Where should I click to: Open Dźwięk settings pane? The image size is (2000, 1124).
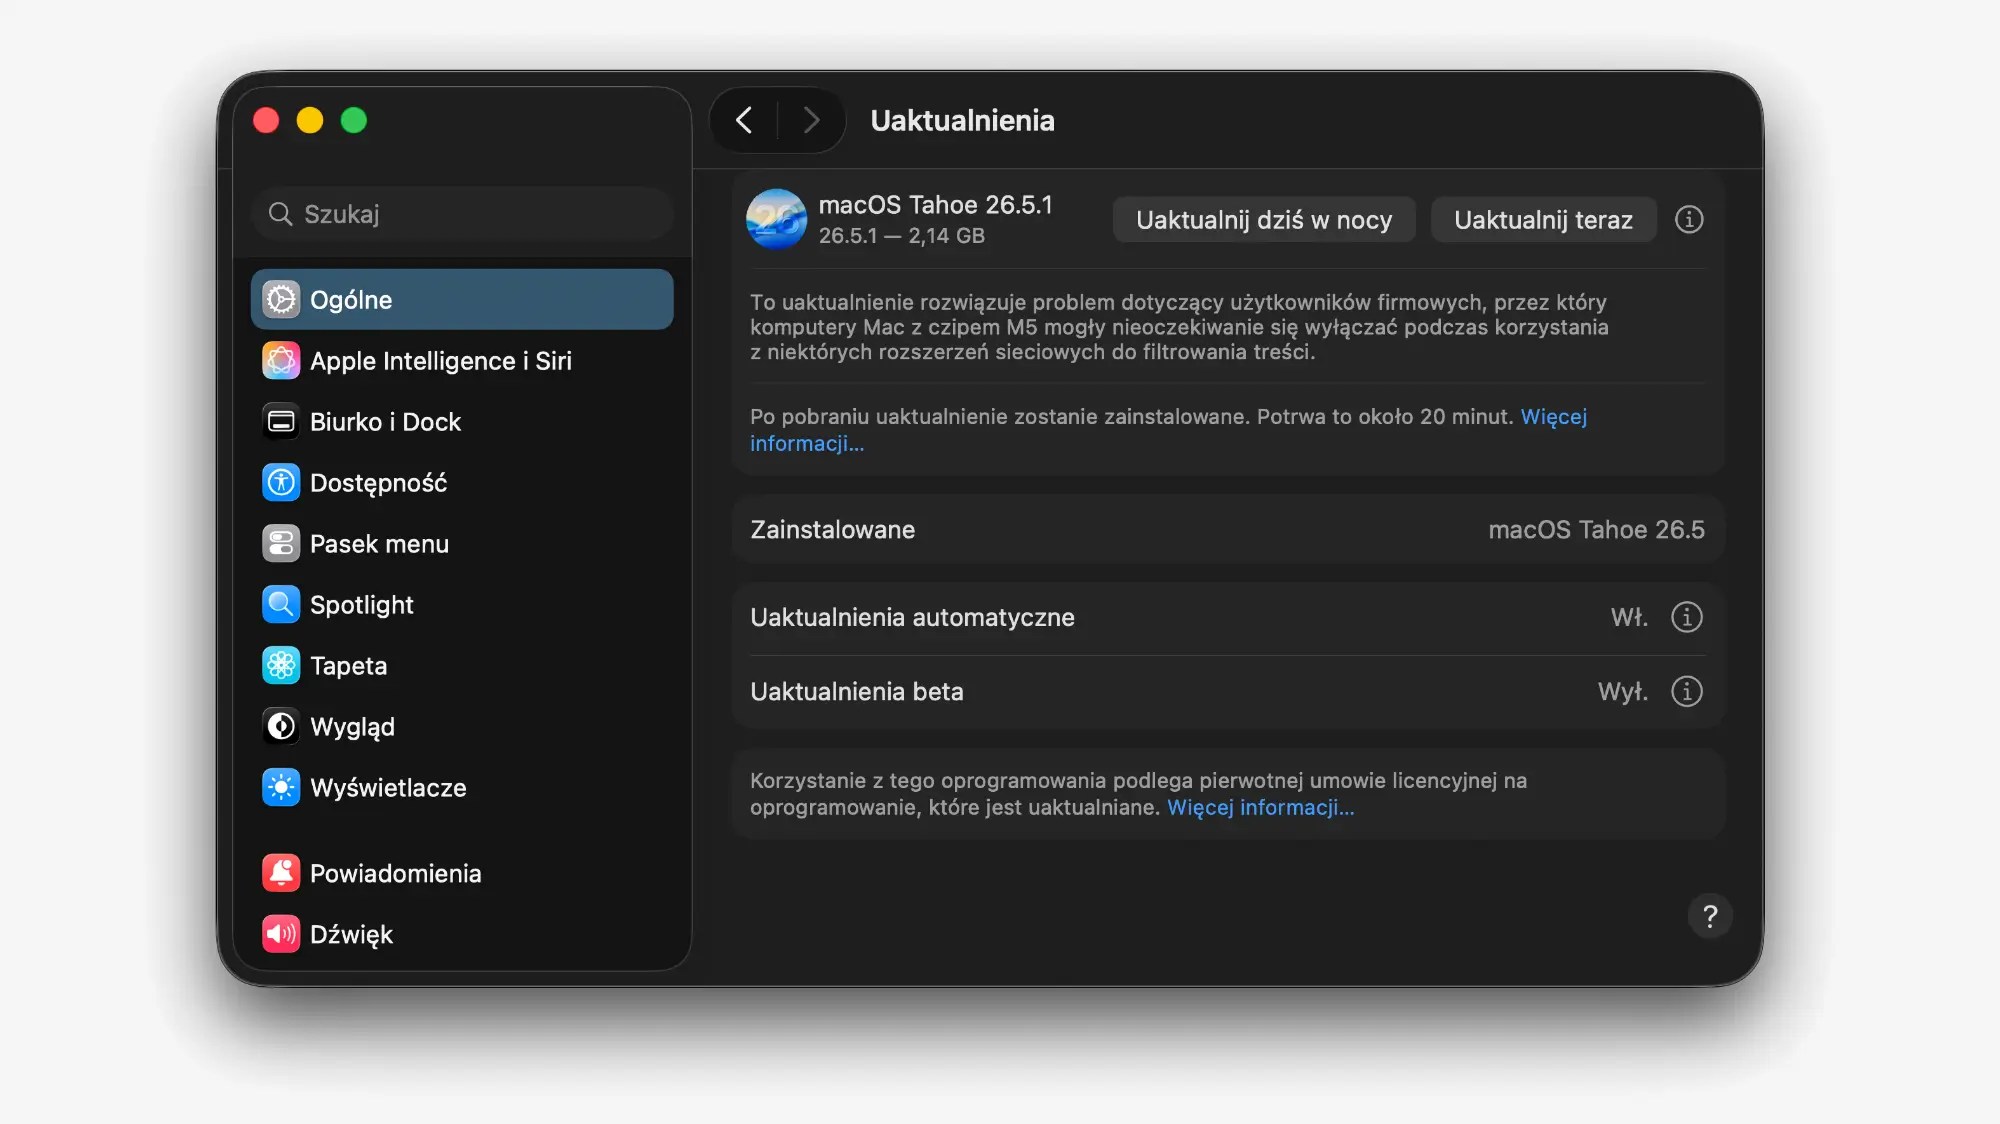(462, 934)
